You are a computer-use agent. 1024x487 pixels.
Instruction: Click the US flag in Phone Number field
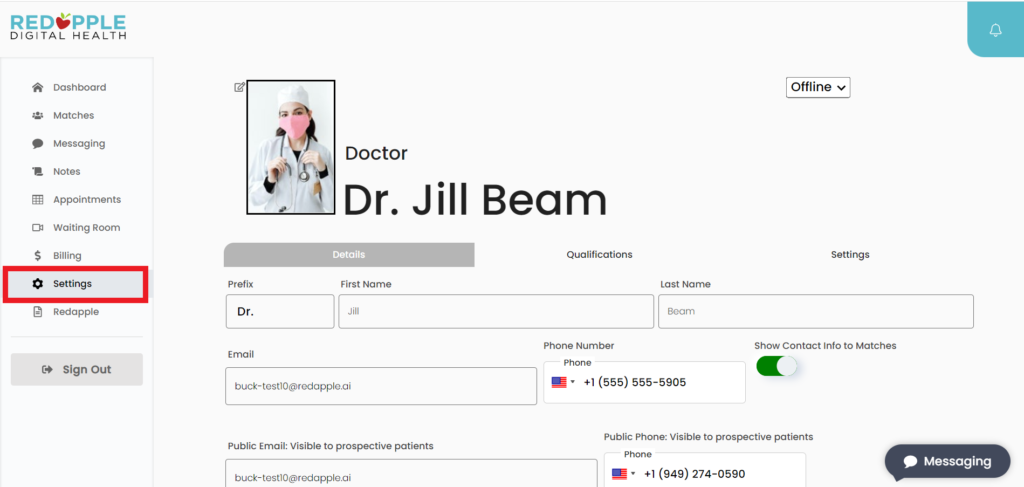pyautogui.click(x=559, y=383)
